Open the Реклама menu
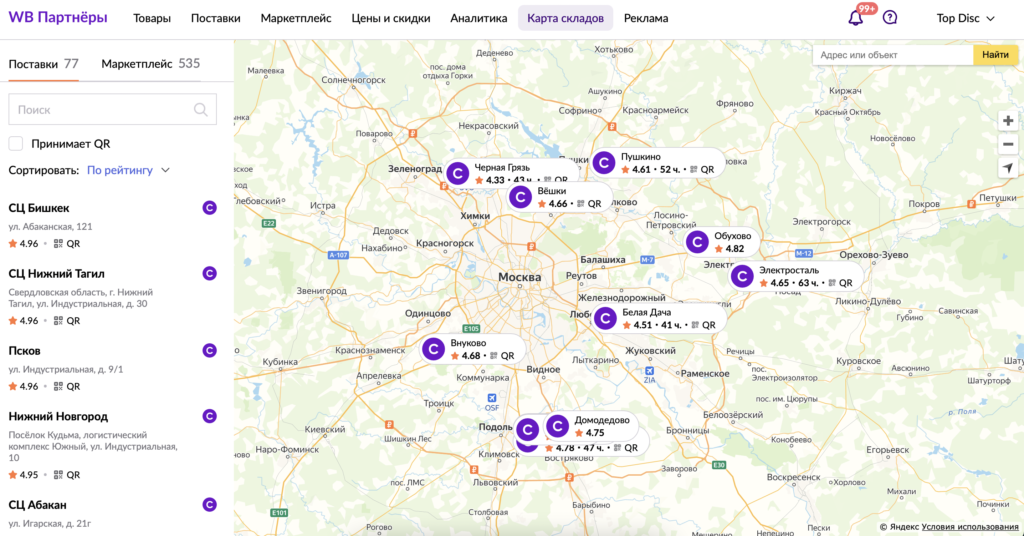Screen dimensions: 1024x536 coord(646,18)
